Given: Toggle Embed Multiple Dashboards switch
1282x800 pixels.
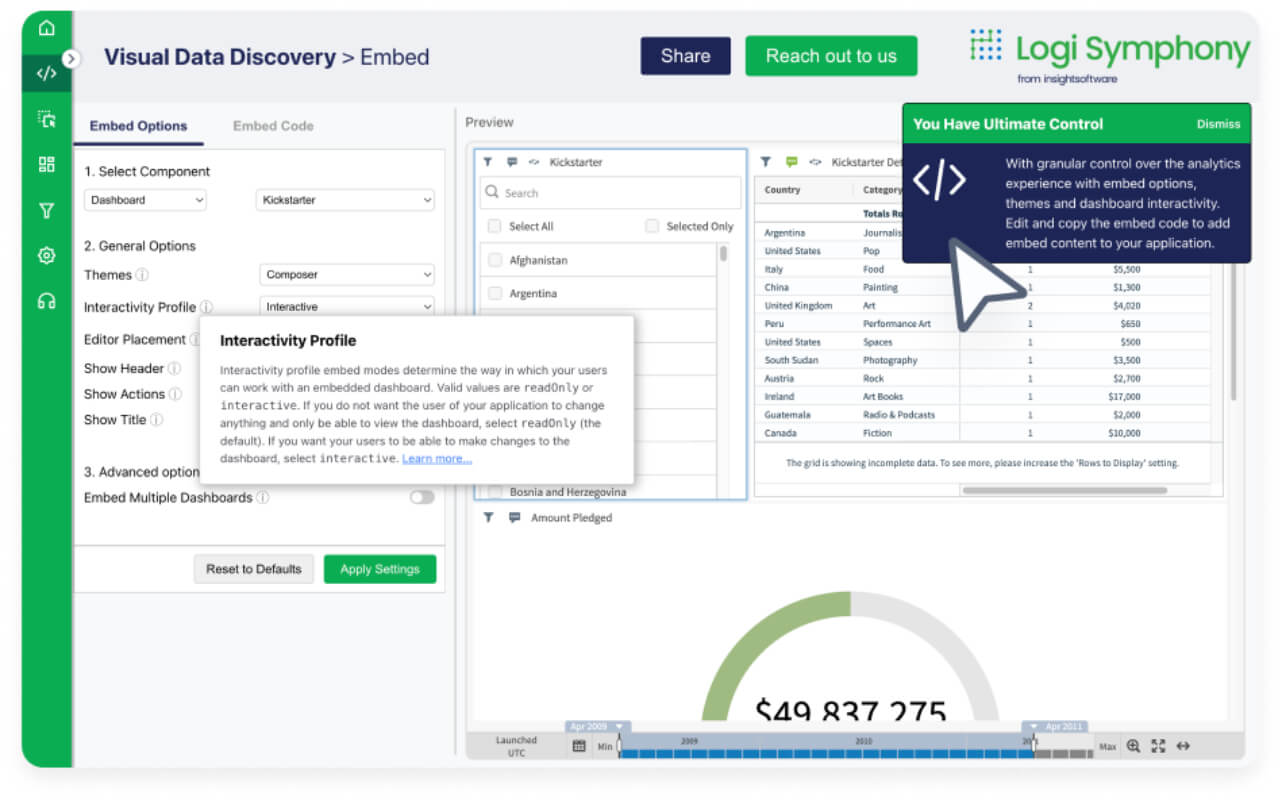Looking at the screenshot, I should point(422,497).
